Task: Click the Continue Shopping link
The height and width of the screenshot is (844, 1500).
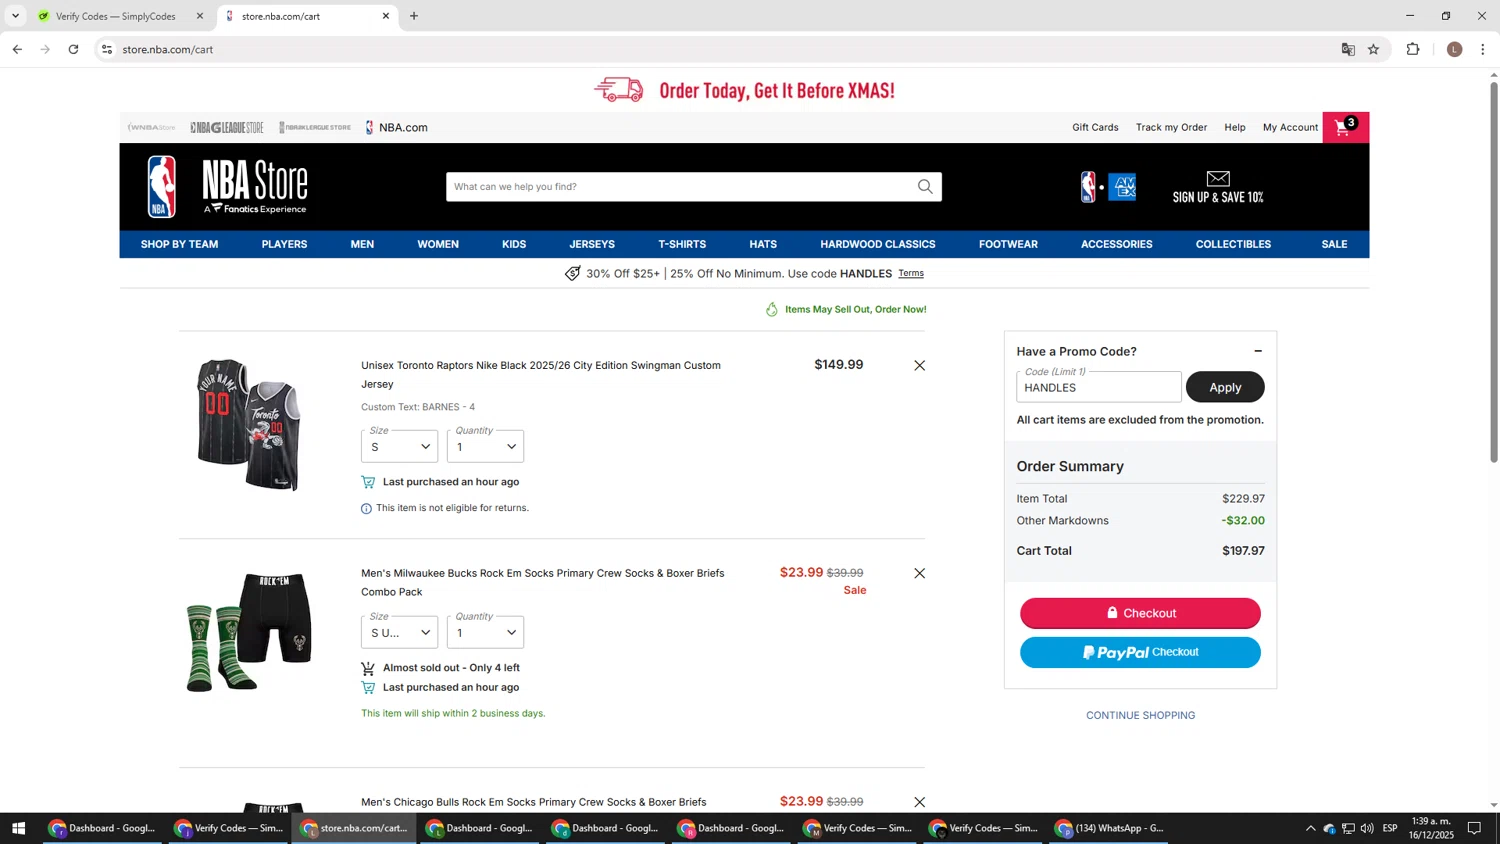Action: coord(1140,715)
